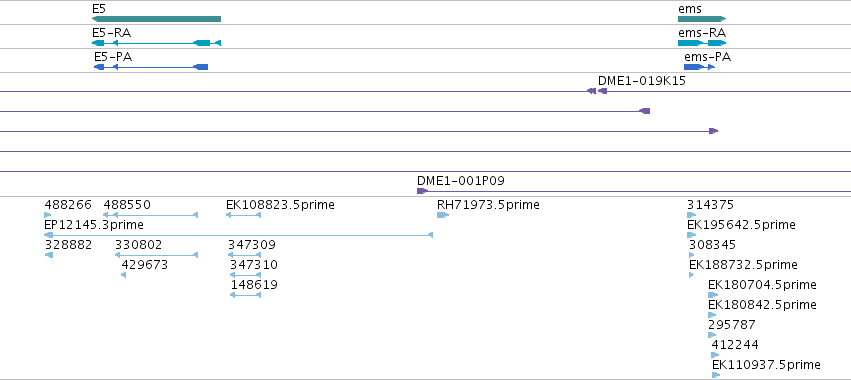Open the EK108823.5prime label
The image size is (851, 380).
tap(280, 205)
